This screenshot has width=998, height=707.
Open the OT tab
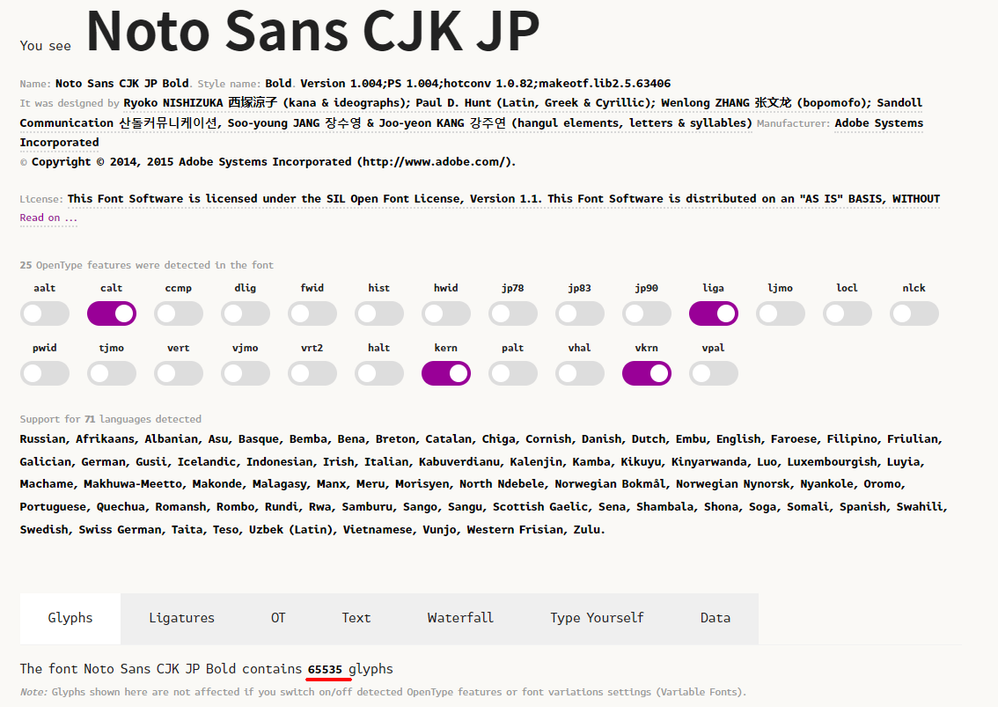[x=278, y=618]
